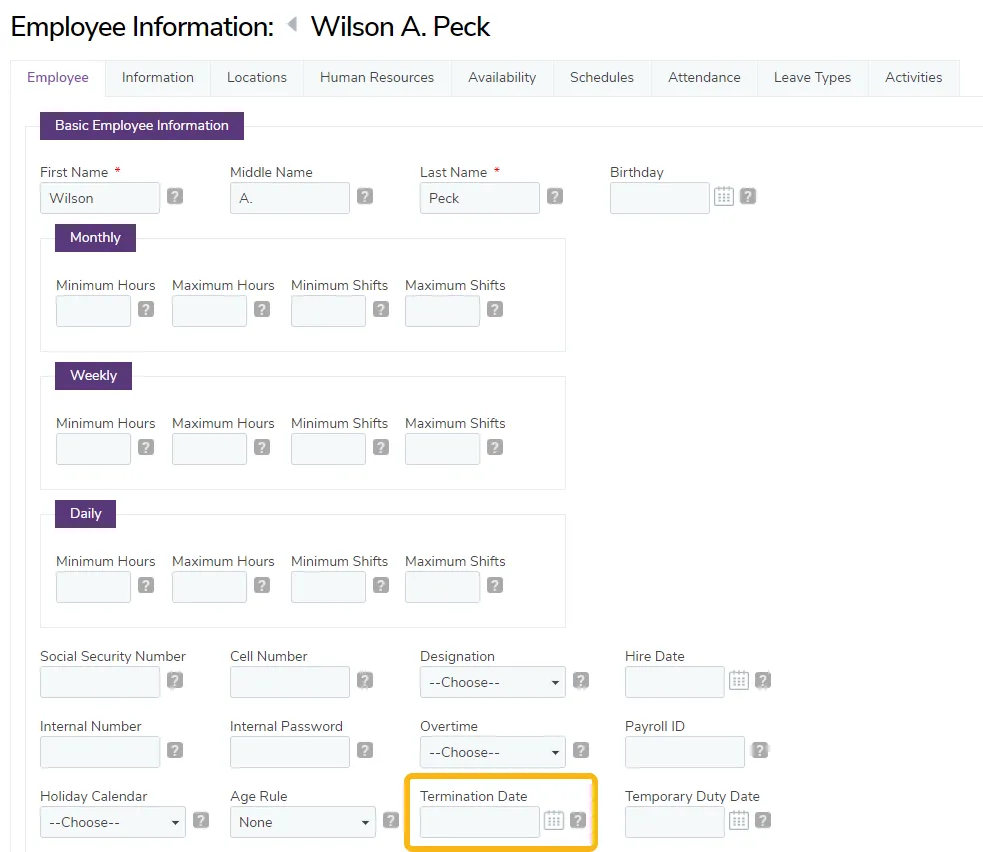
Task: Click the Internal Number field
Action: 100,752
